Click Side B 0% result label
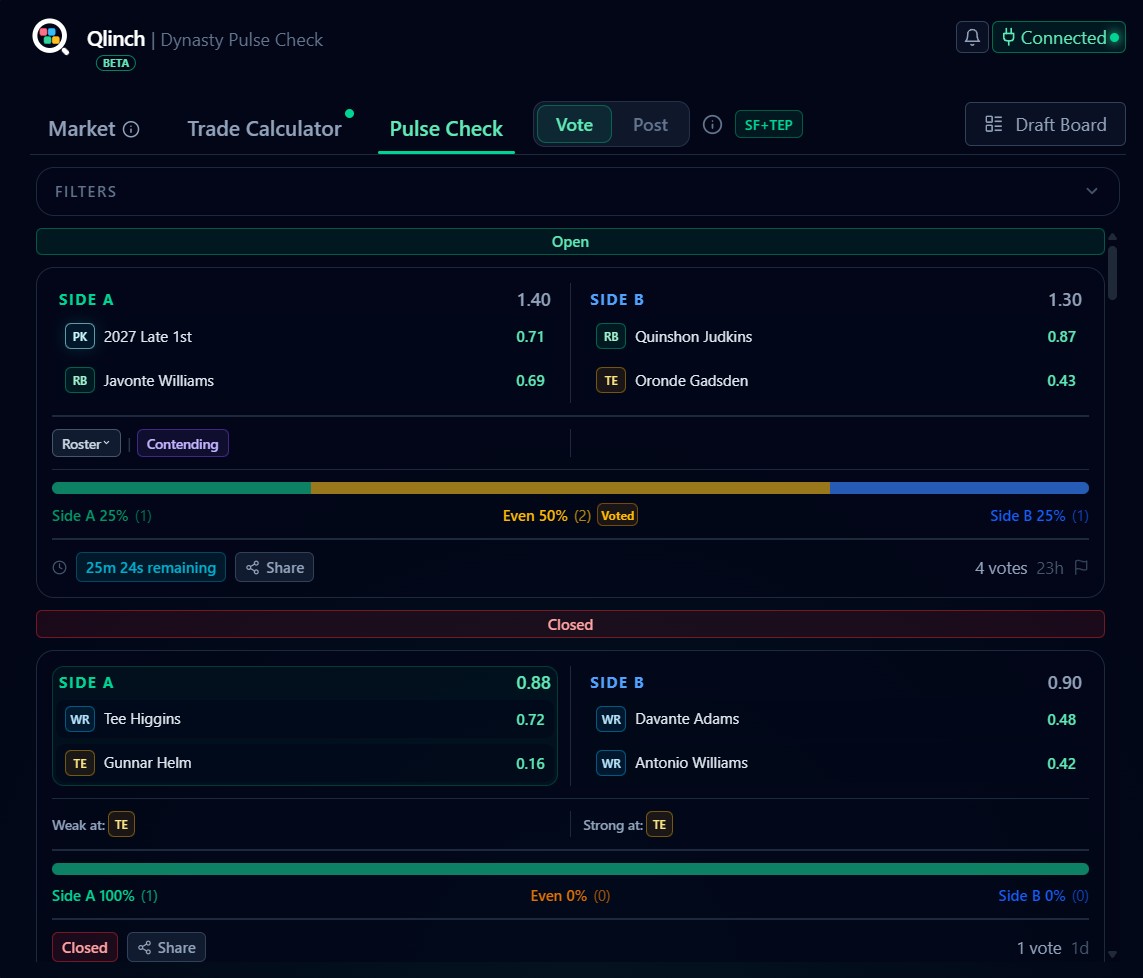The image size is (1143, 978). click(1043, 896)
